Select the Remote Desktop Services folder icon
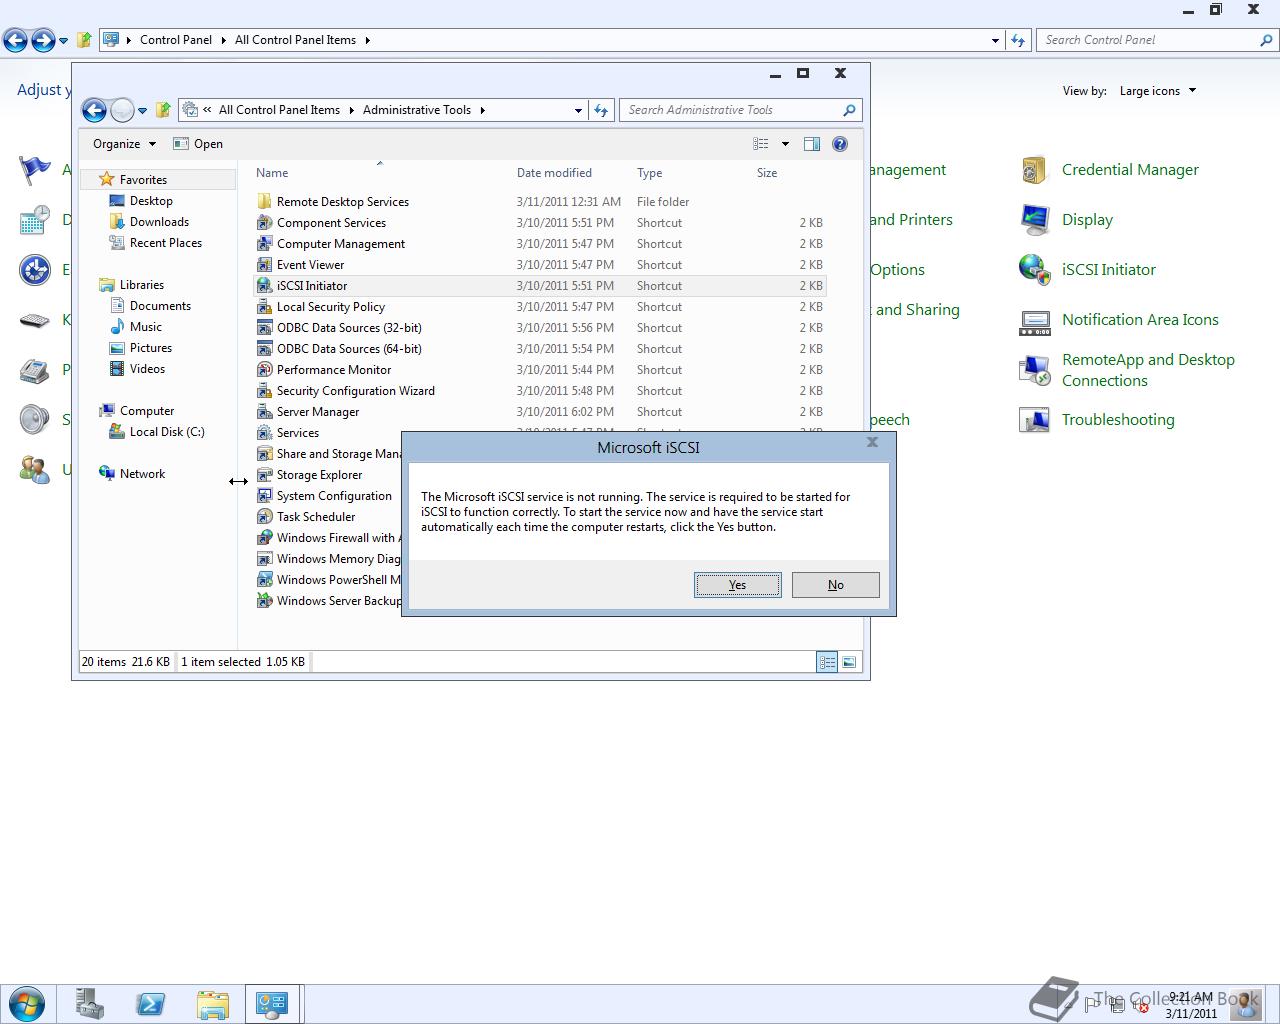The width and height of the screenshot is (1280, 1024). [264, 202]
